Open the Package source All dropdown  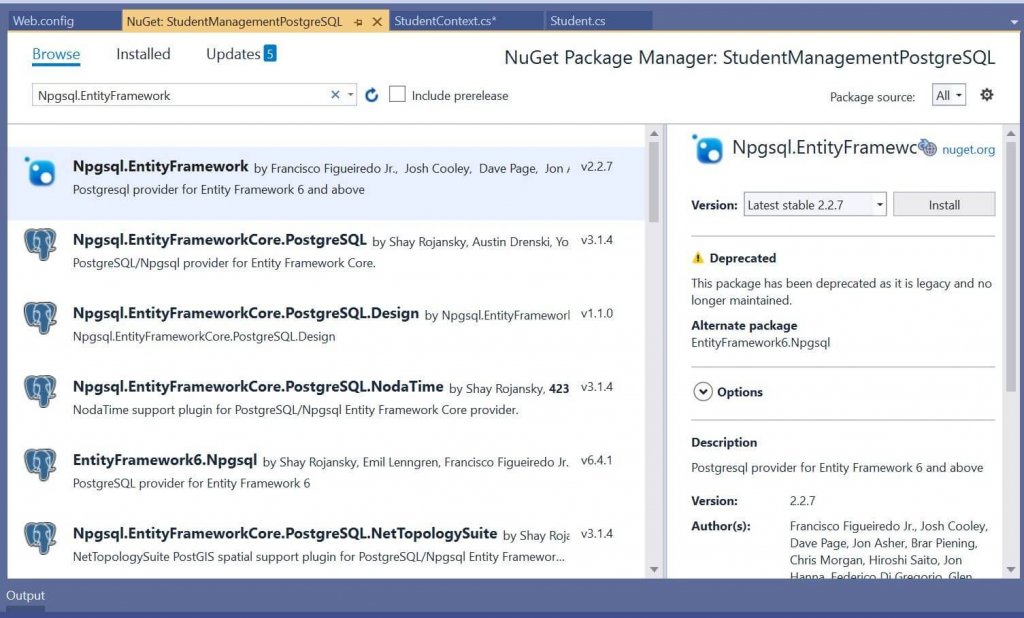pyautogui.click(x=948, y=94)
